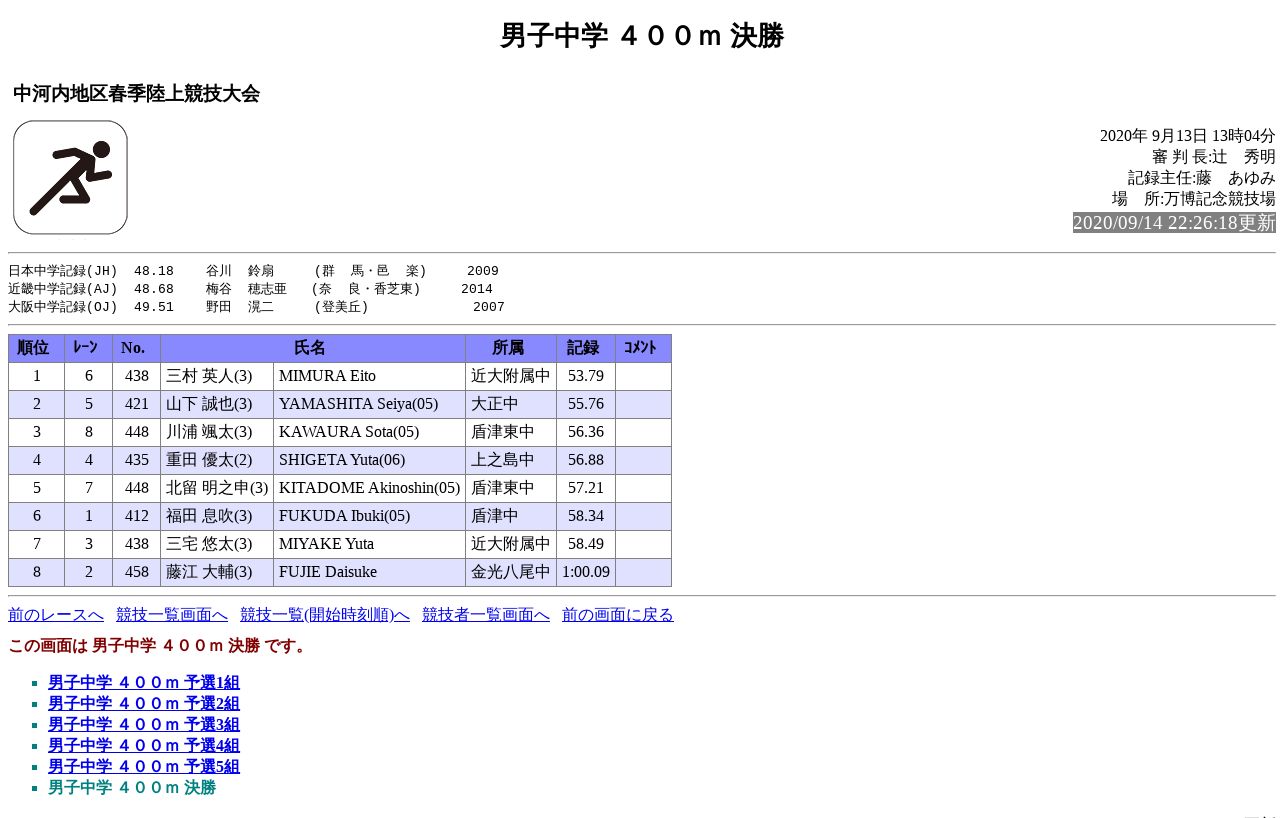The width and height of the screenshot is (1284, 818).
Task: Select the 上之島中 affiliation cell
Action: 511,460
